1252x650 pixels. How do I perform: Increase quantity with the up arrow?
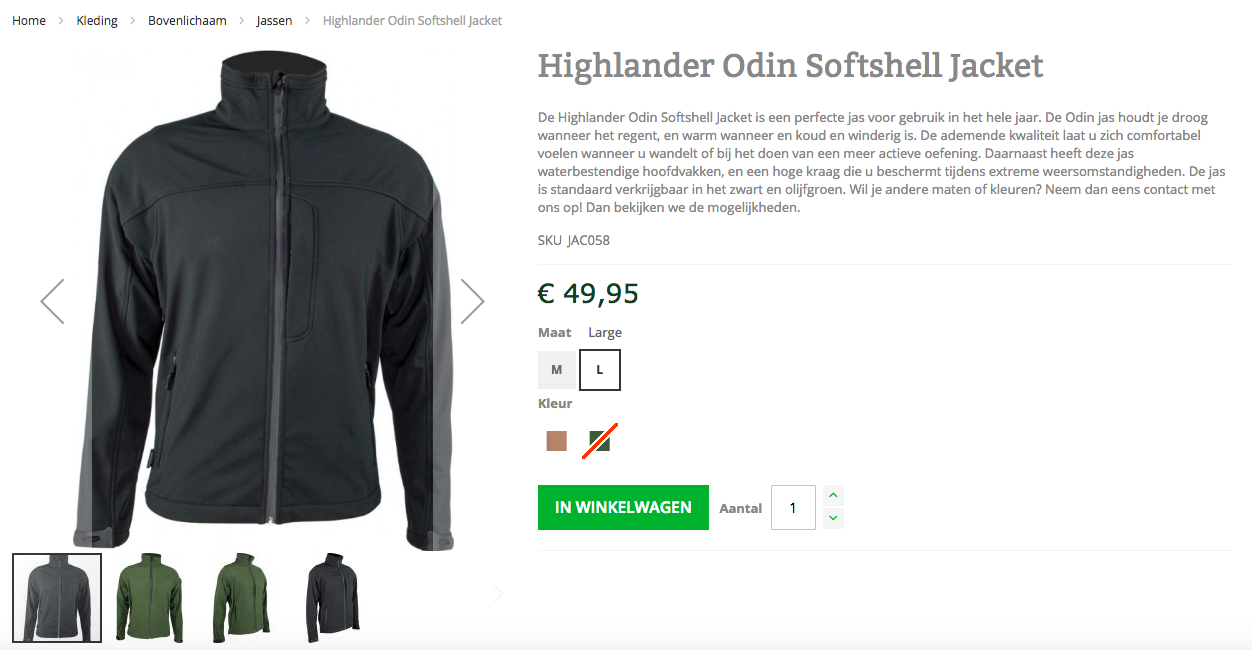[x=834, y=495]
